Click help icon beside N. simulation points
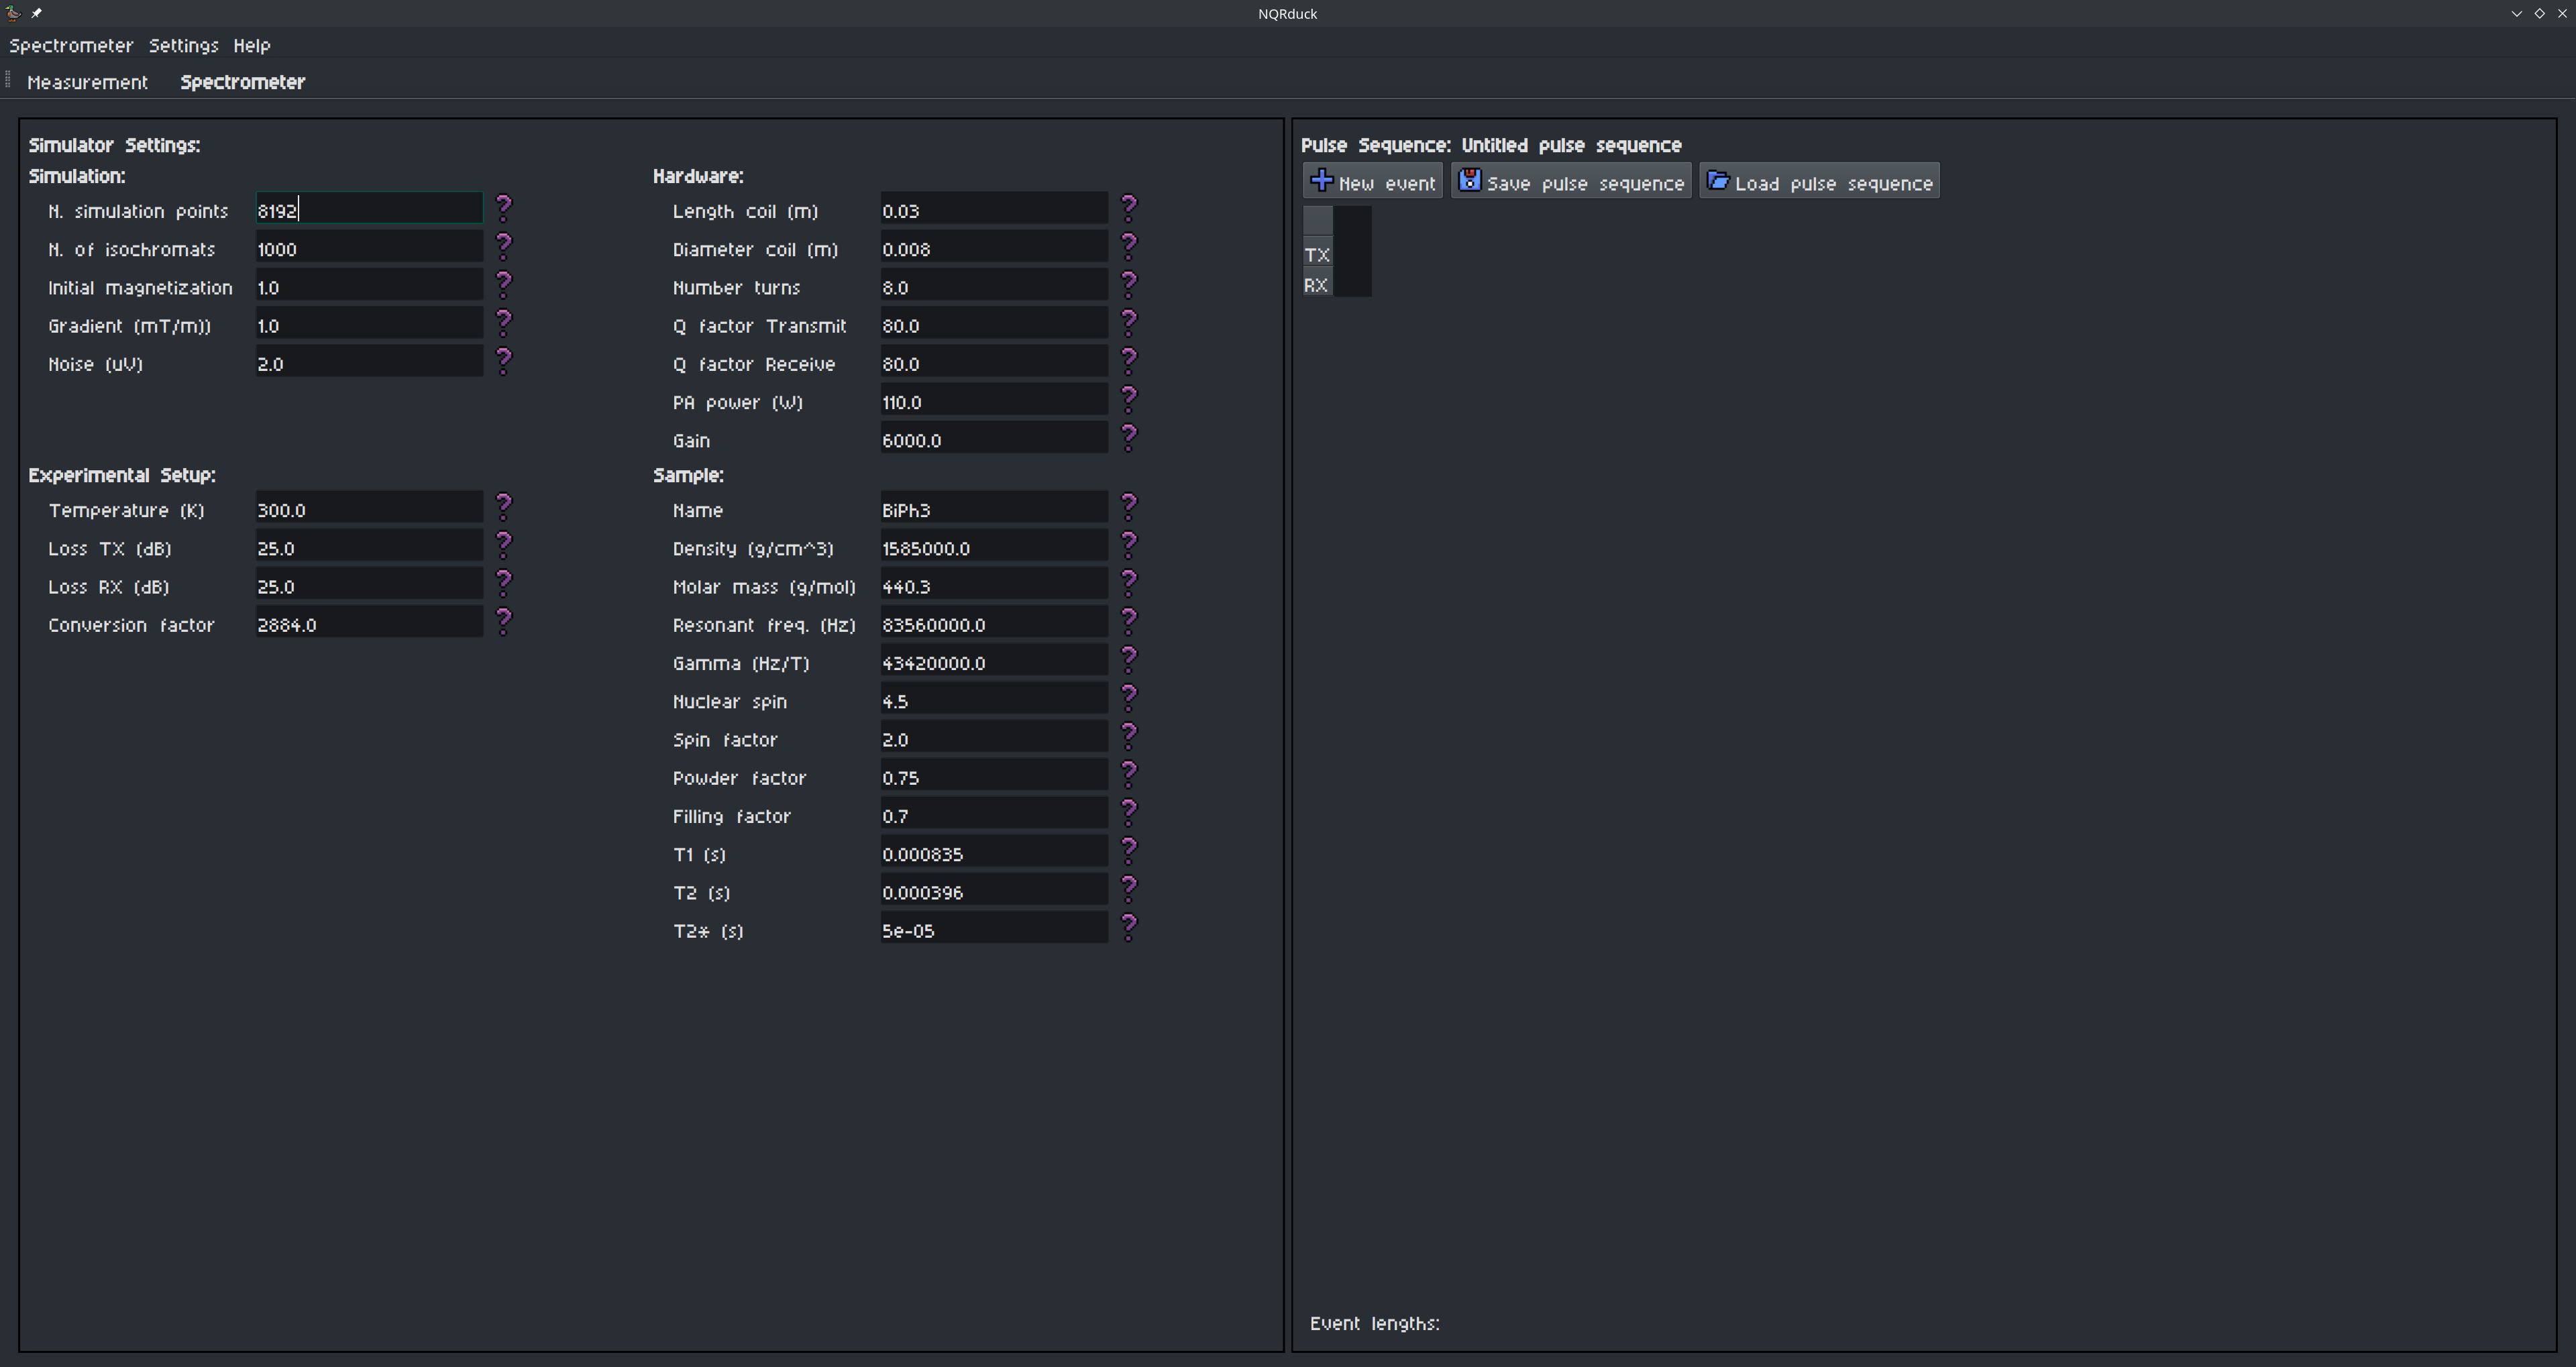 tap(504, 208)
